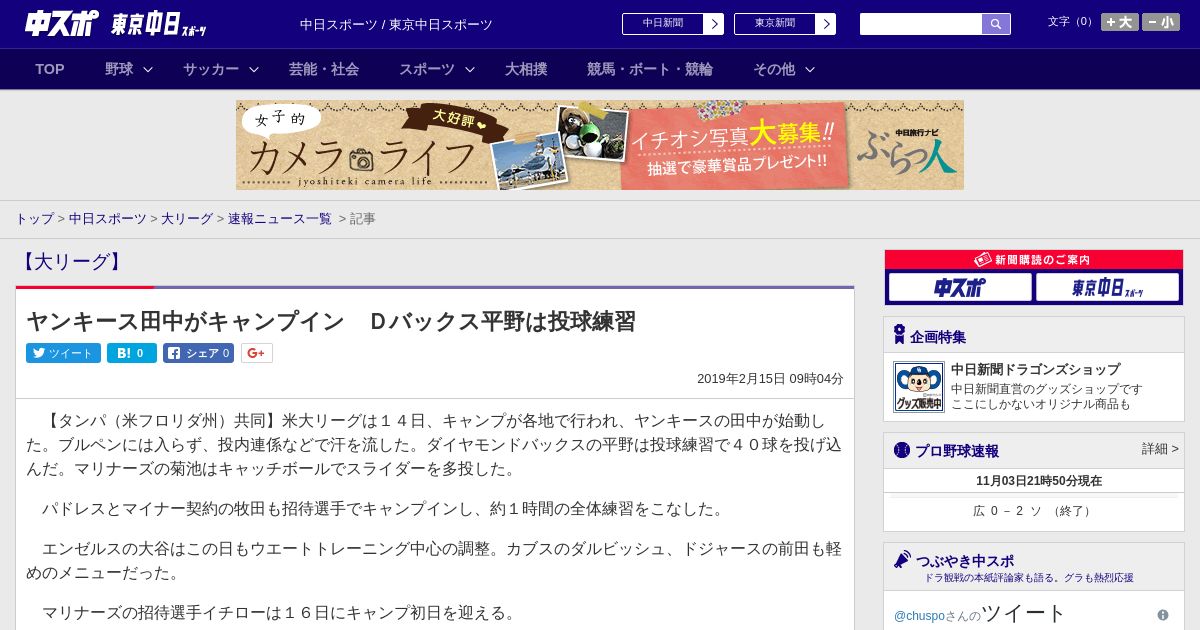Decrease text size with 小 button
The image size is (1200, 630).
(1161, 22)
